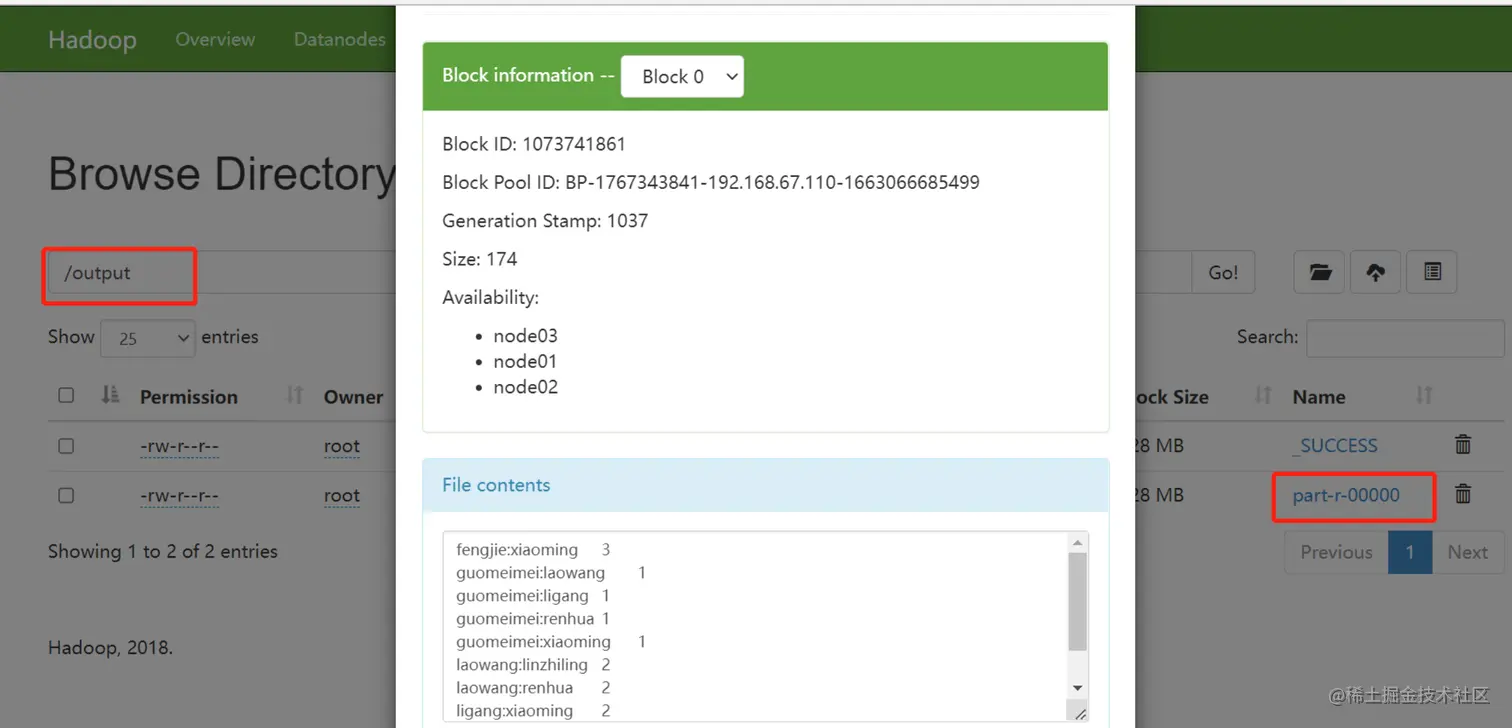Click the Search input field

point(1405,338)
